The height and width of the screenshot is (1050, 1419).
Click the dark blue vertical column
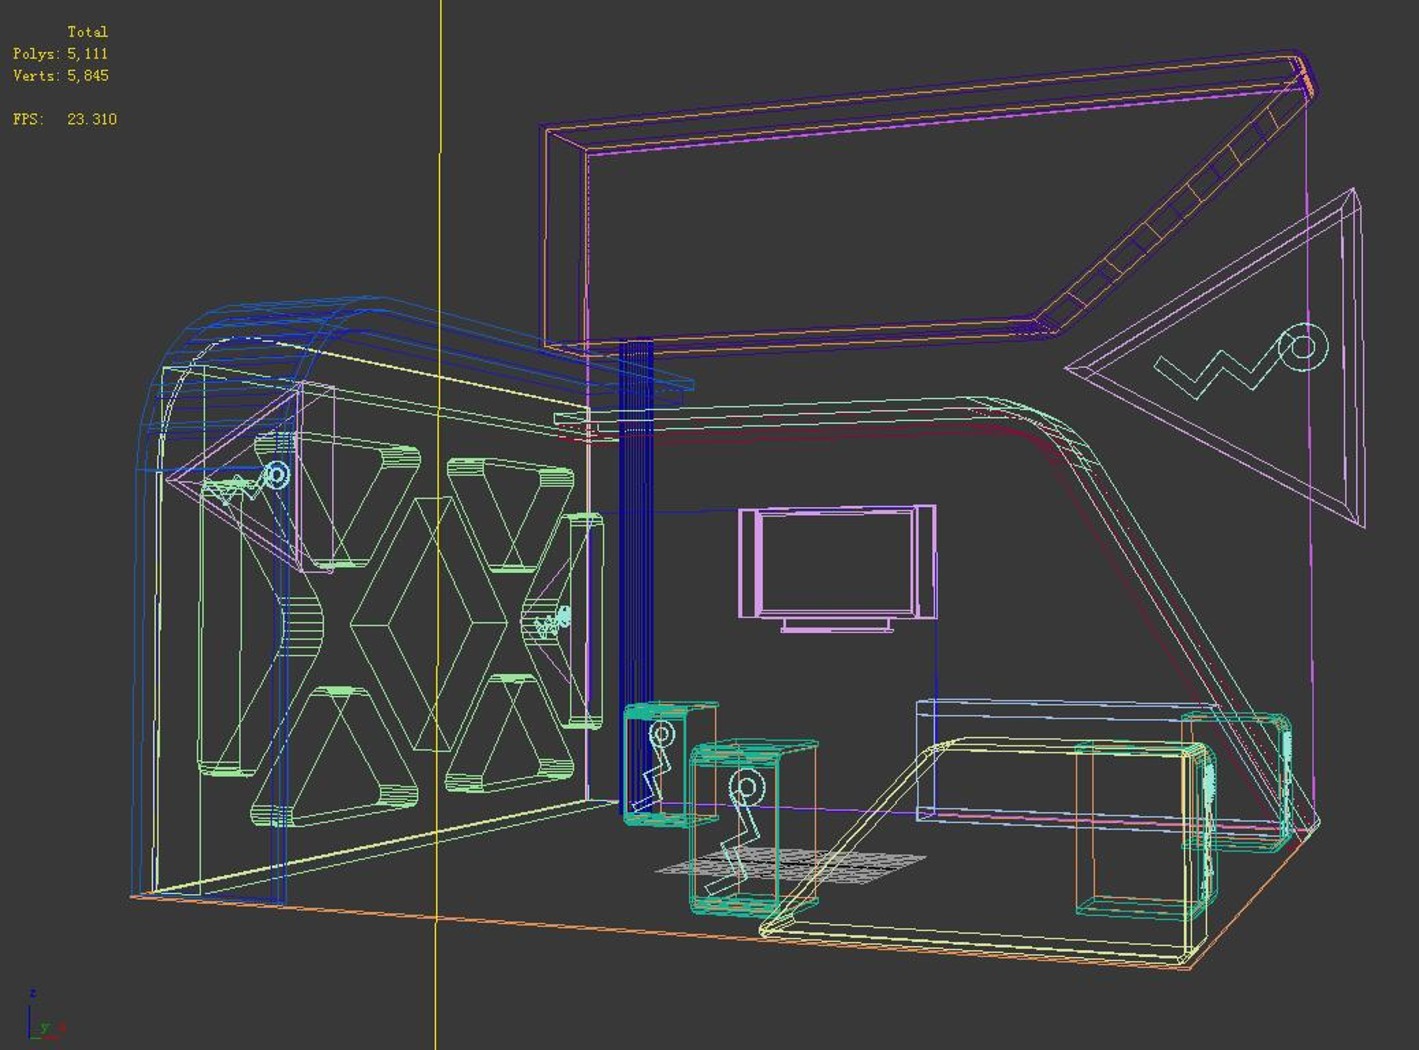coord(637,575)
